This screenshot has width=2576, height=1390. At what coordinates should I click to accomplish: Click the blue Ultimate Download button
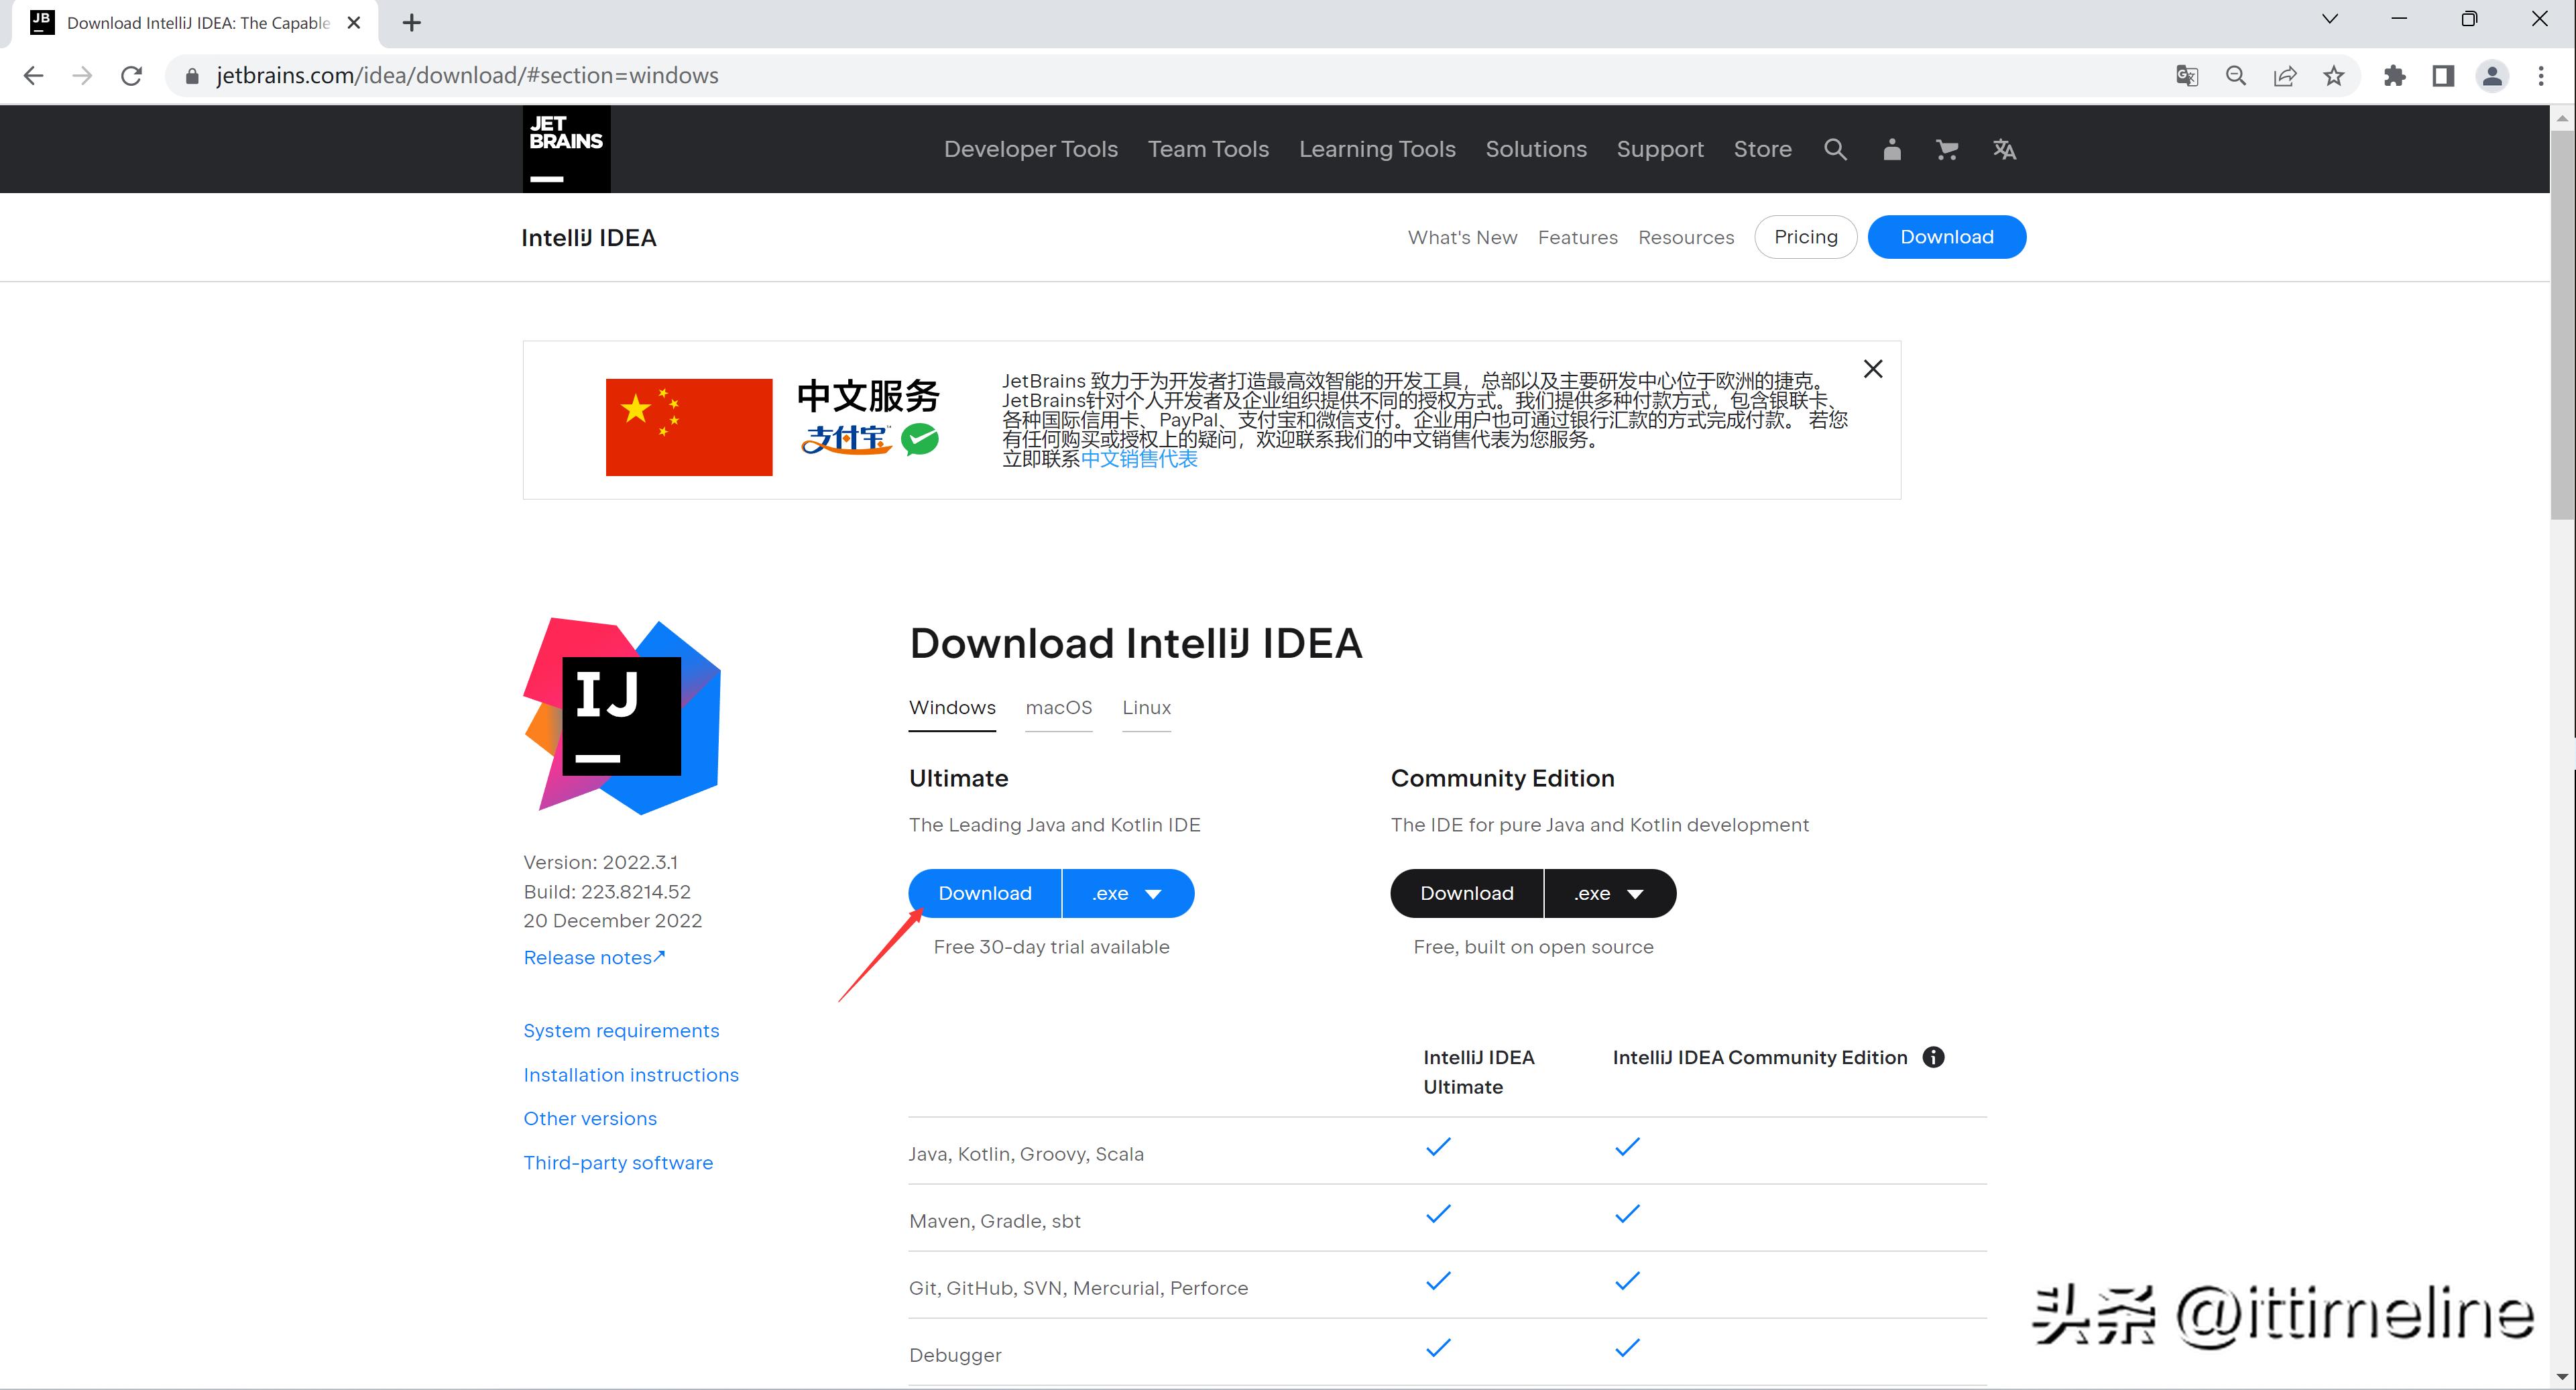(x=985, y=893)
